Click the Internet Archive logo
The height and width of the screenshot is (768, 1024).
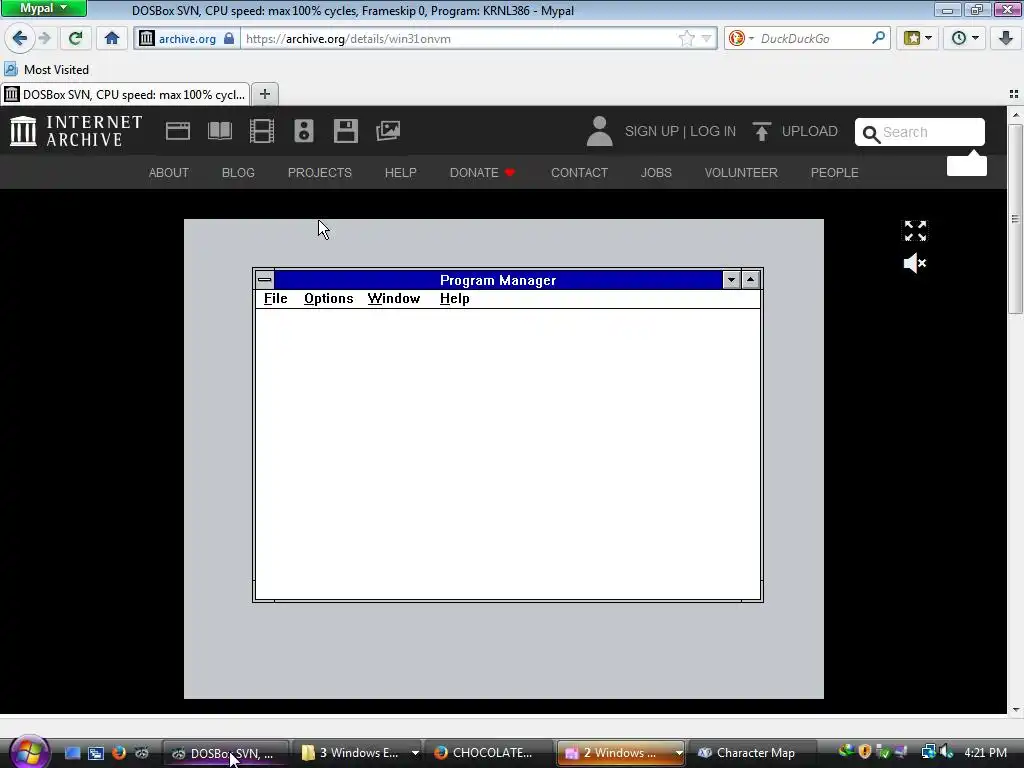pyautogui.click(x=76, y=131)
